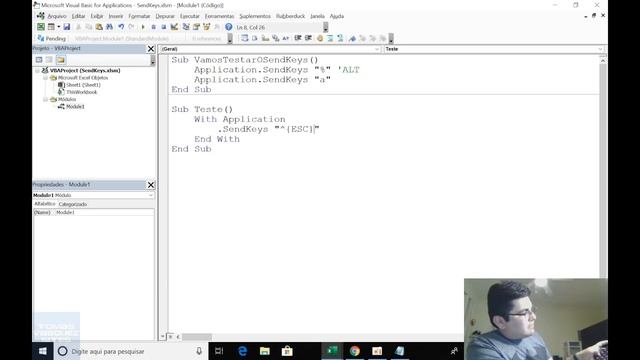Open the Inserir menu
This screenshot has height=360, width=640.
point(116,16)
